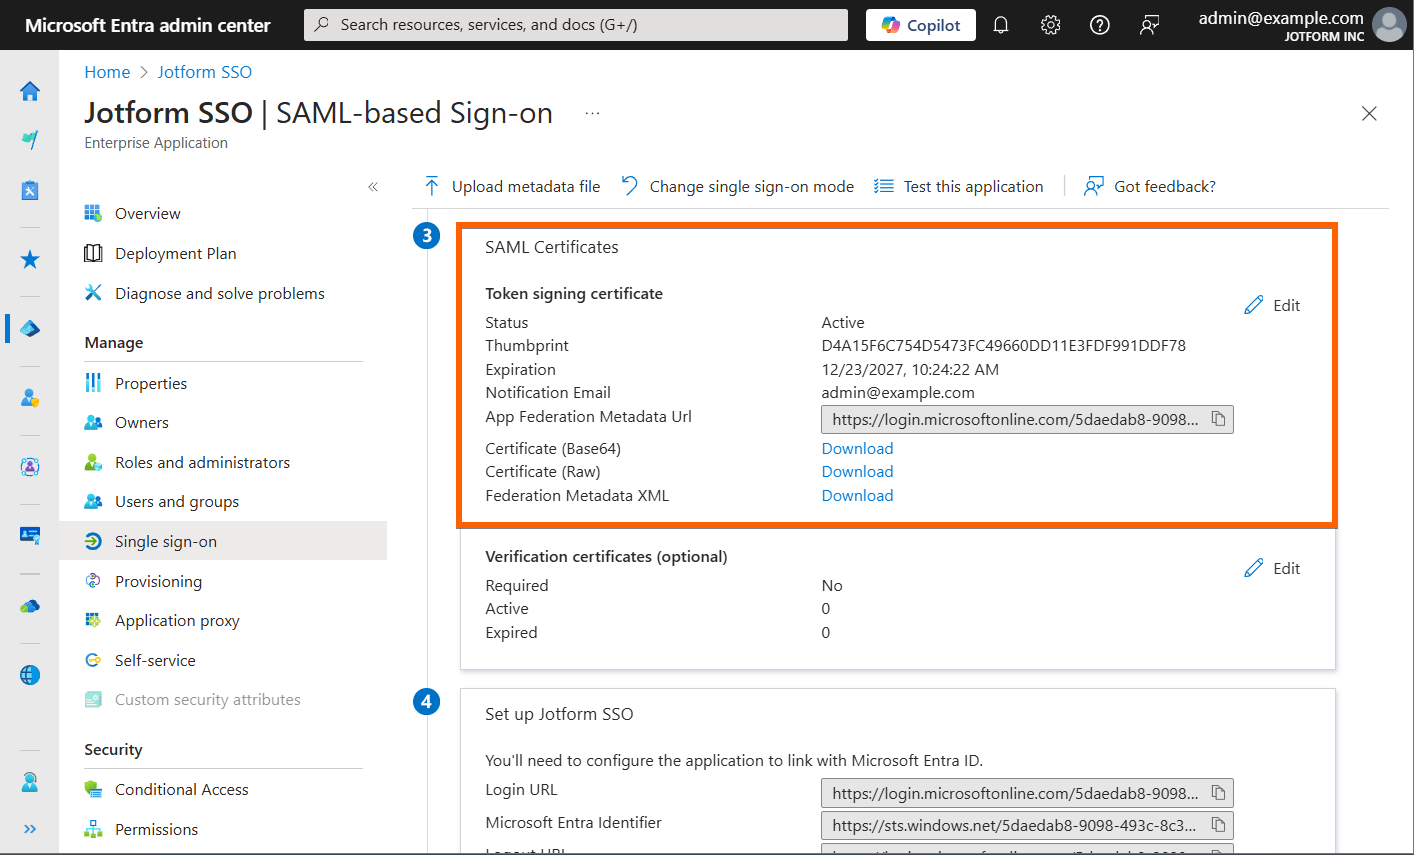Open the help question mark icon
The height and width of the screenshot is (855, 1414).
1100,25
